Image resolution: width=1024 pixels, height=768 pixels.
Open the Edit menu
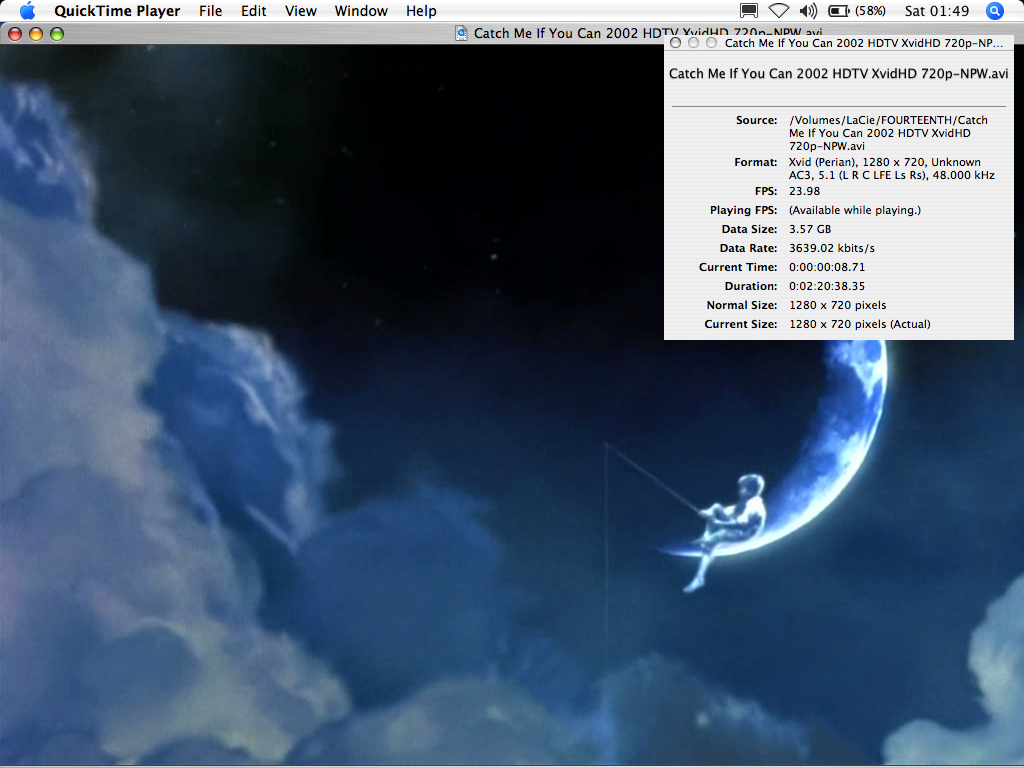coord(253,11)
